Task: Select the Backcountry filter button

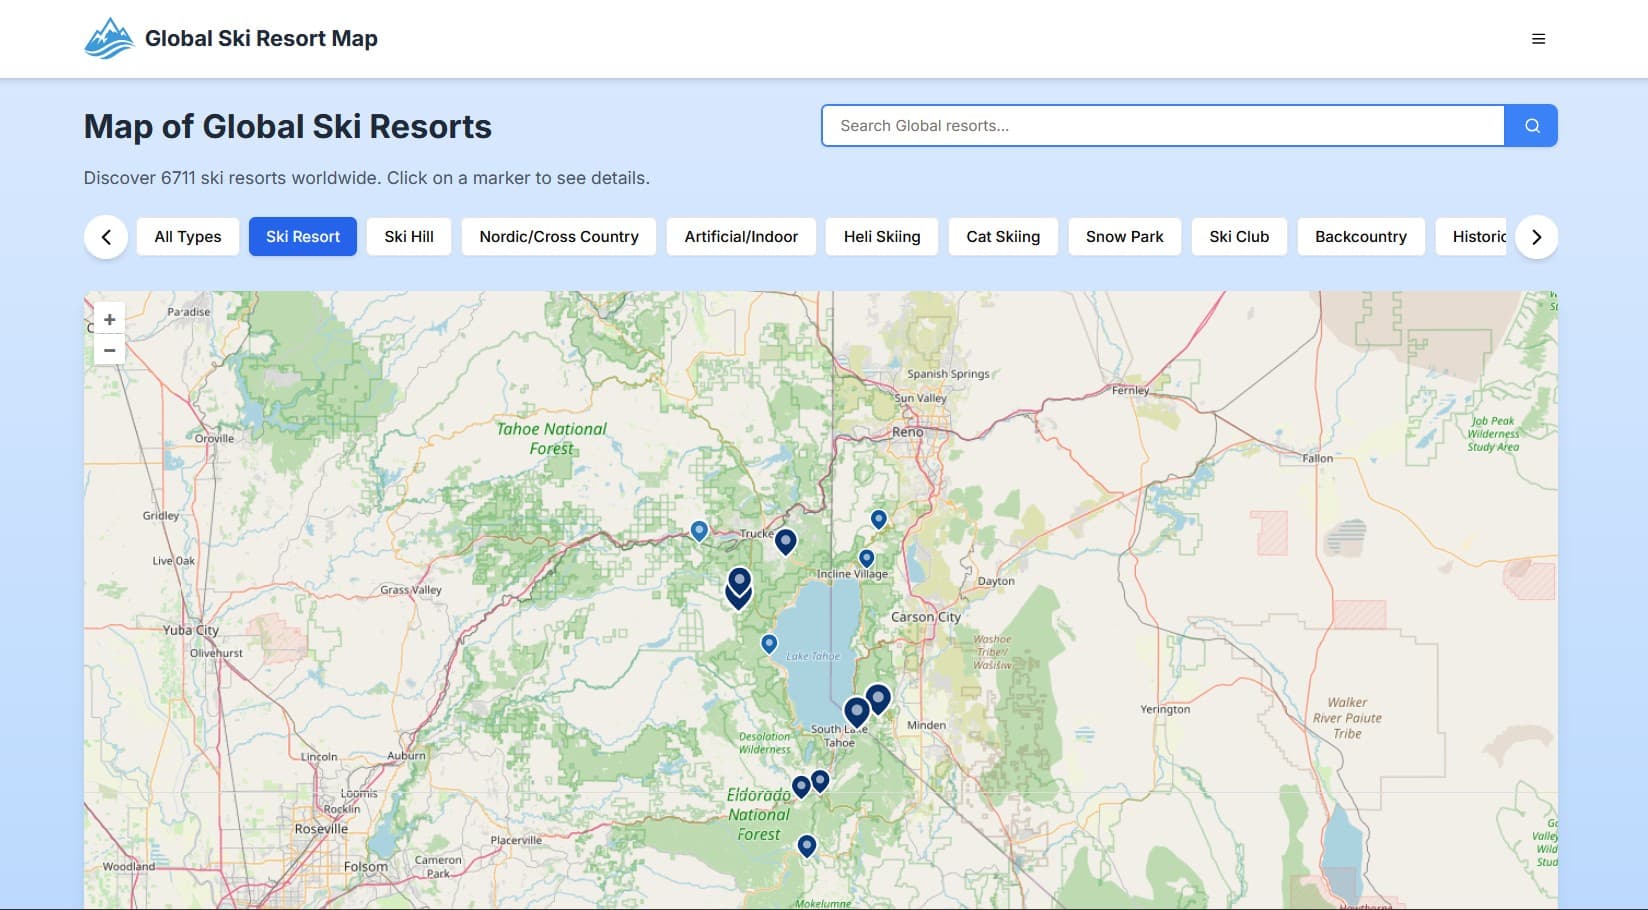Action: pos(1360,236)
